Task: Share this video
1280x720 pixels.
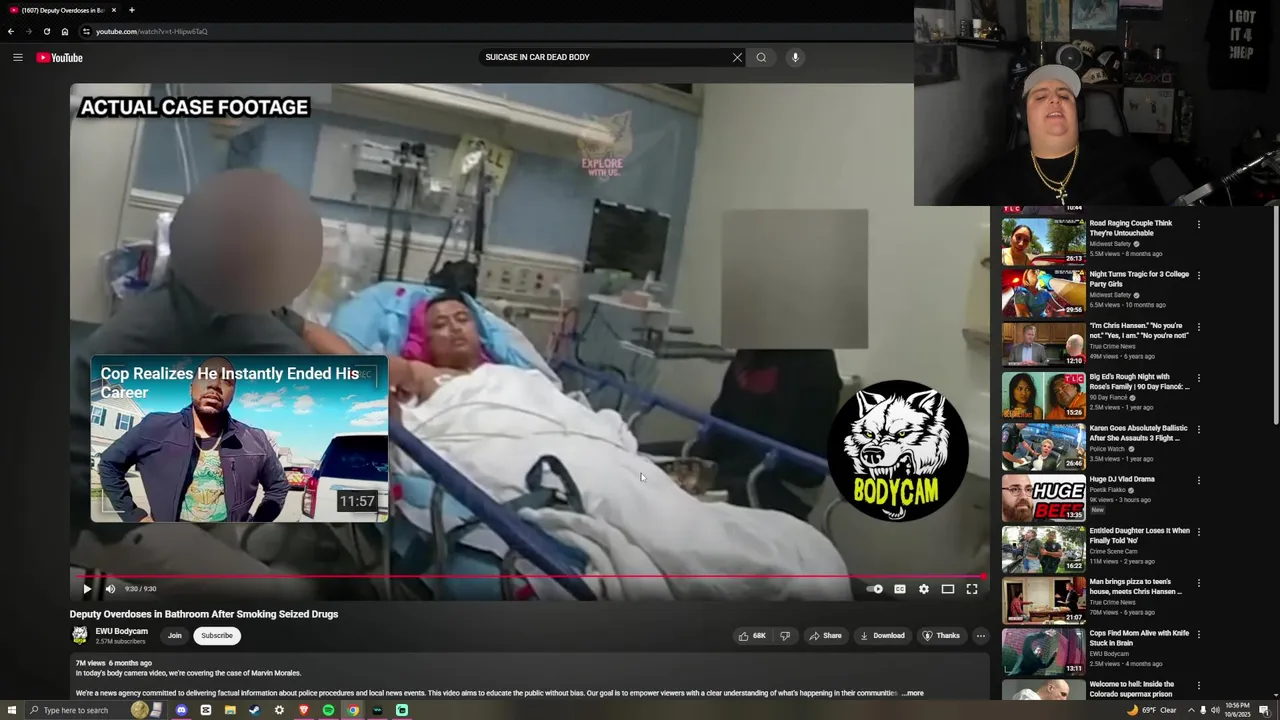Action: point(825,636)
